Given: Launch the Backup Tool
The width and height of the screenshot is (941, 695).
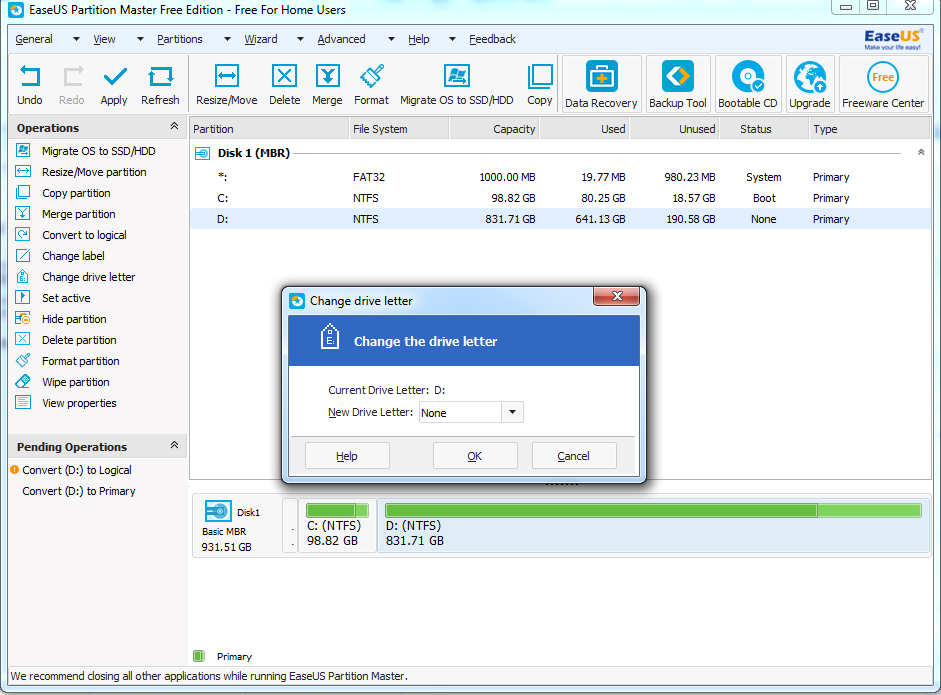Looking at the screenshot, I should (x=678, y=84).
